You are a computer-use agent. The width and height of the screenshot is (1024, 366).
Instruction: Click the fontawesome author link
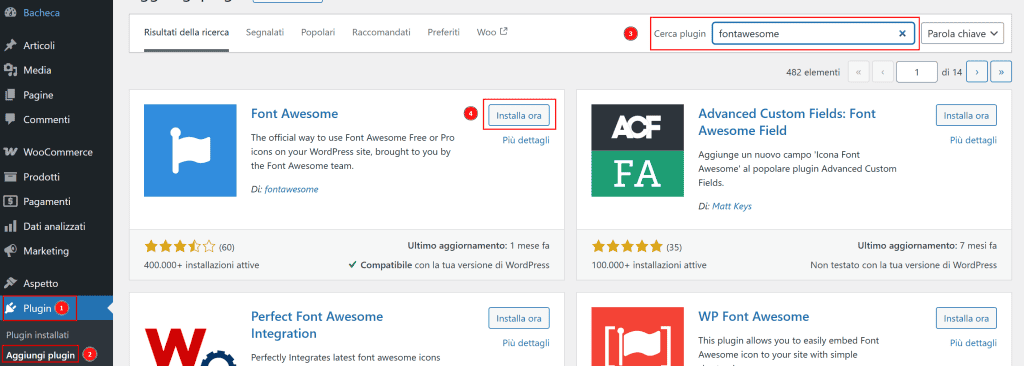coord(291,189)
